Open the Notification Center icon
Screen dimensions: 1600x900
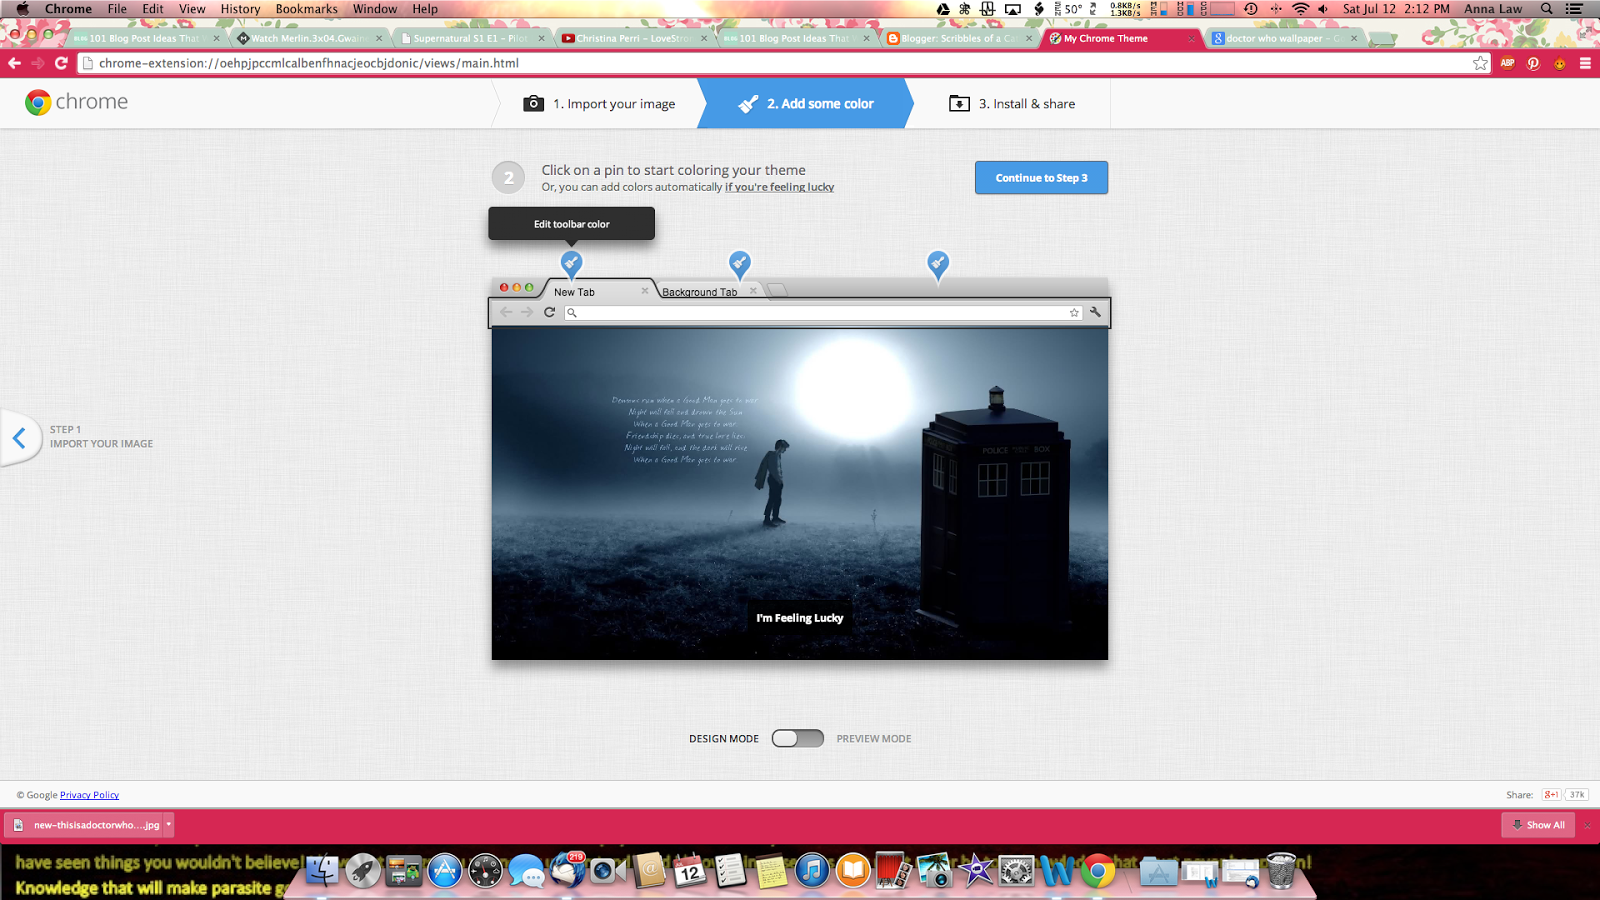click(x=1574, y=9)
